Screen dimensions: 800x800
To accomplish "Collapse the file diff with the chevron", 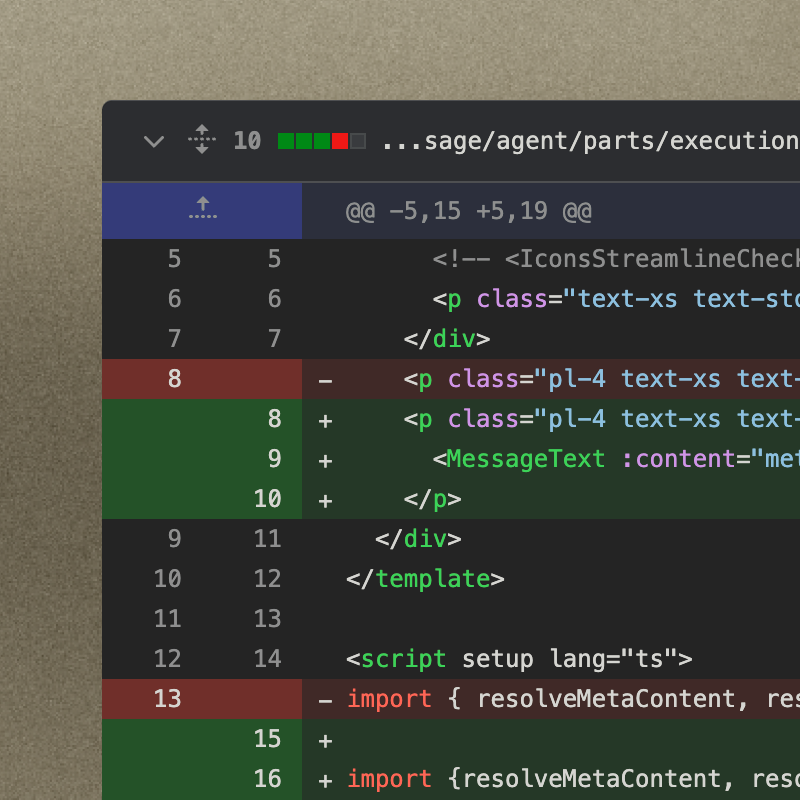I will click(153, 141).
